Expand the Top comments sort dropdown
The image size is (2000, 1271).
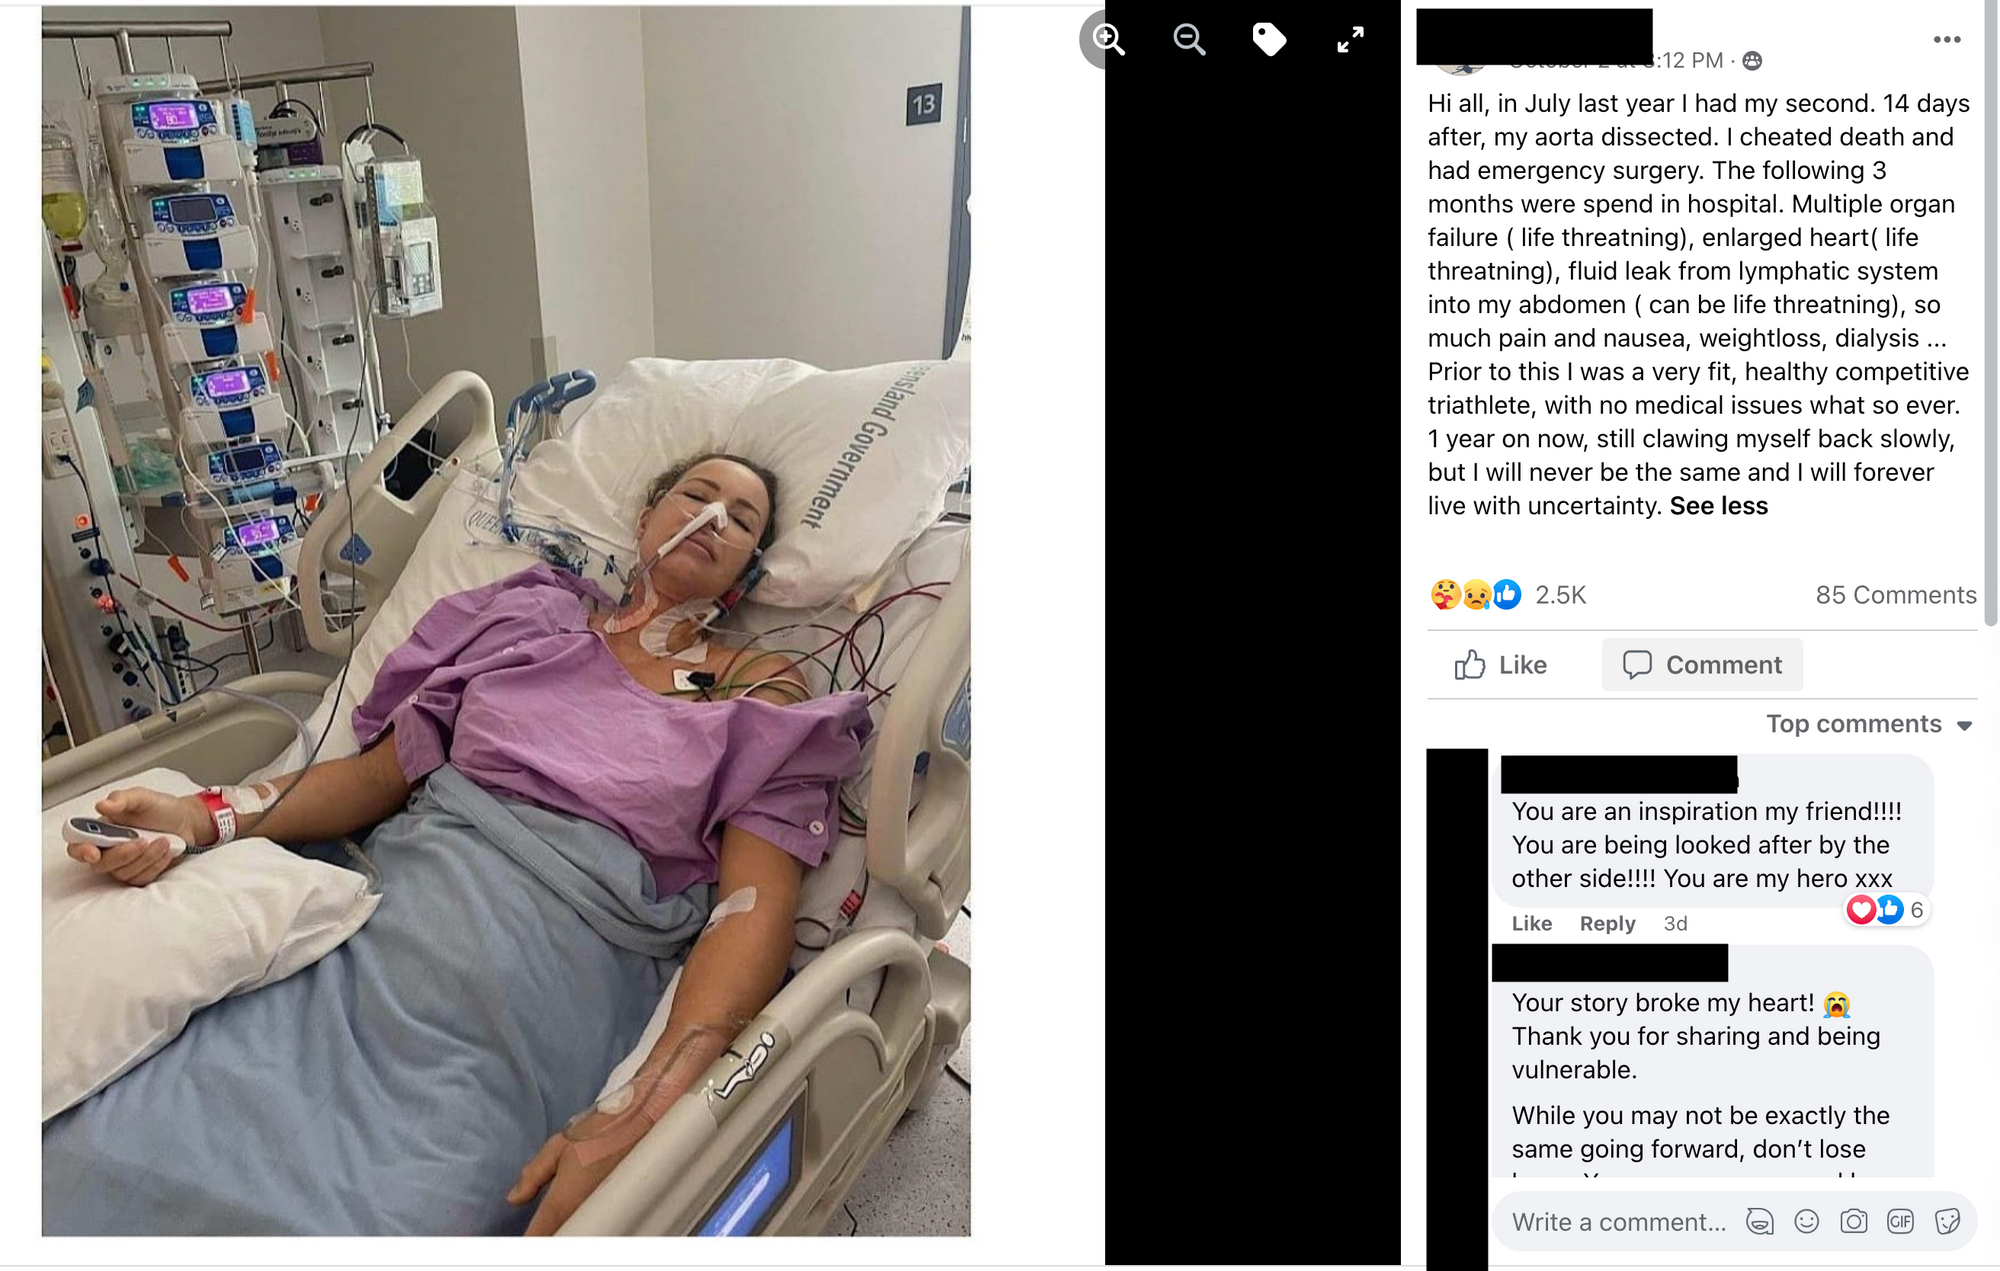[1869, 724]
